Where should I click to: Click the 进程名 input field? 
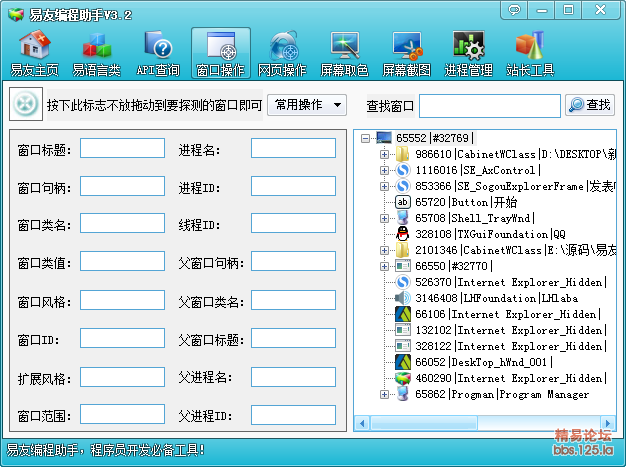tap(293, 148)
